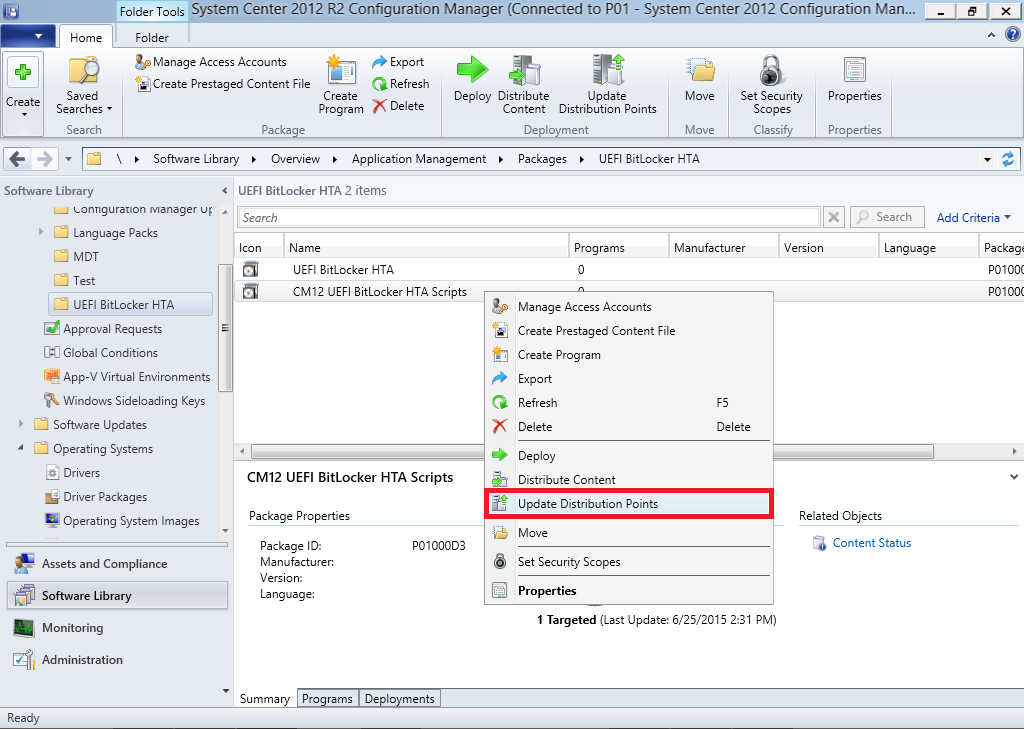
Task: Open the Administration workspace
Action: (x=118, y=660)
